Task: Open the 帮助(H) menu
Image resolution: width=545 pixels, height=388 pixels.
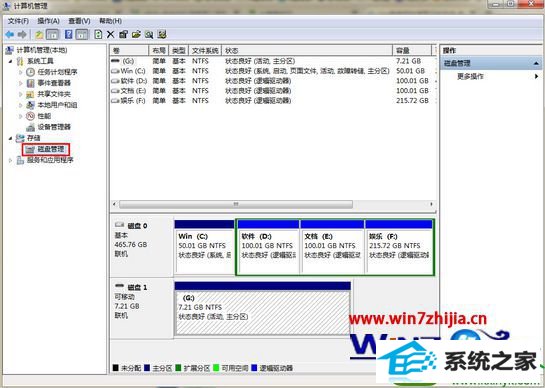Action: pyautogui.click(x=110, y=21)
